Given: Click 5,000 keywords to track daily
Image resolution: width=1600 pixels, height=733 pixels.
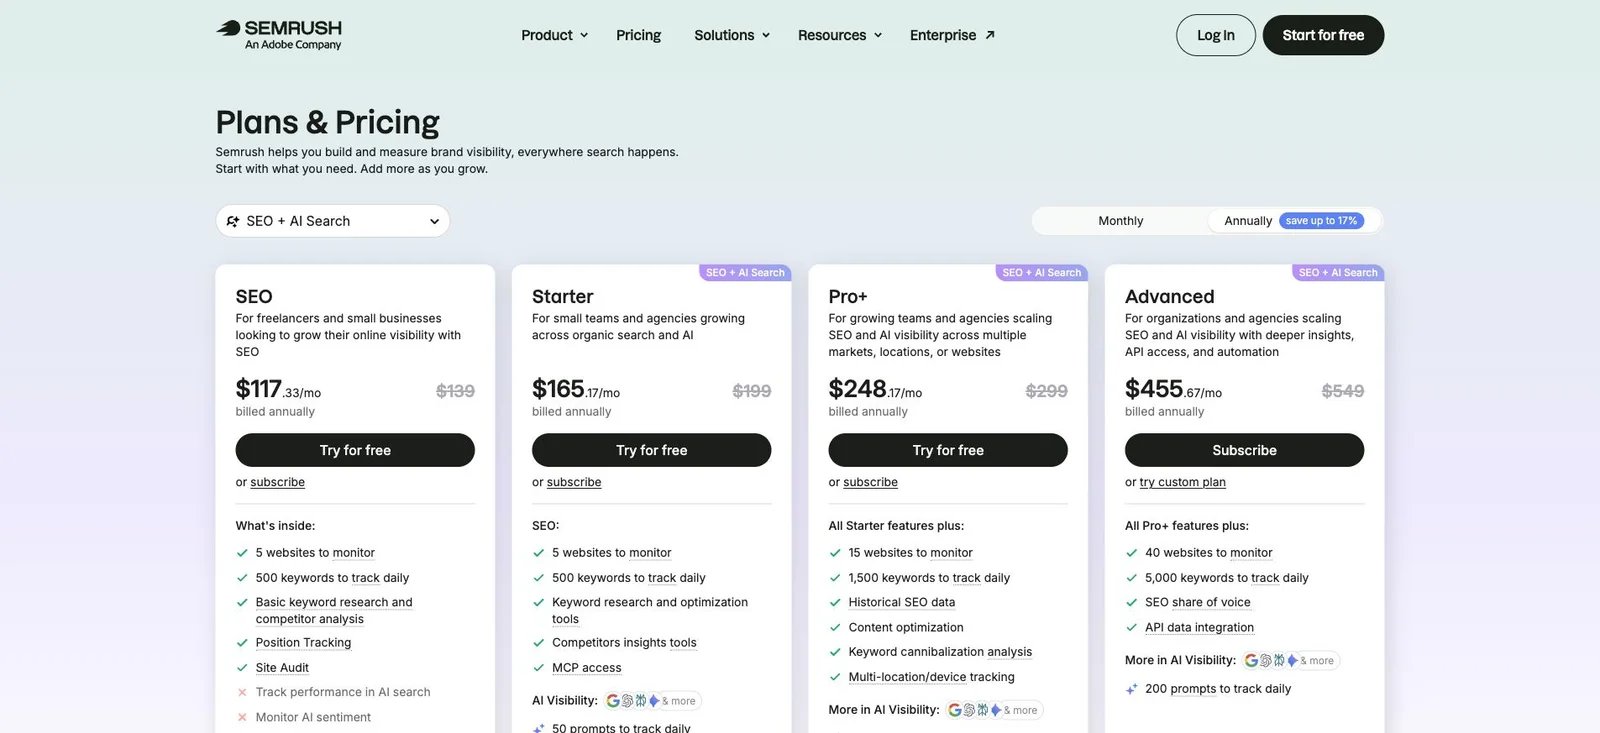Looking at the screenshot, I should (1227, 578).
